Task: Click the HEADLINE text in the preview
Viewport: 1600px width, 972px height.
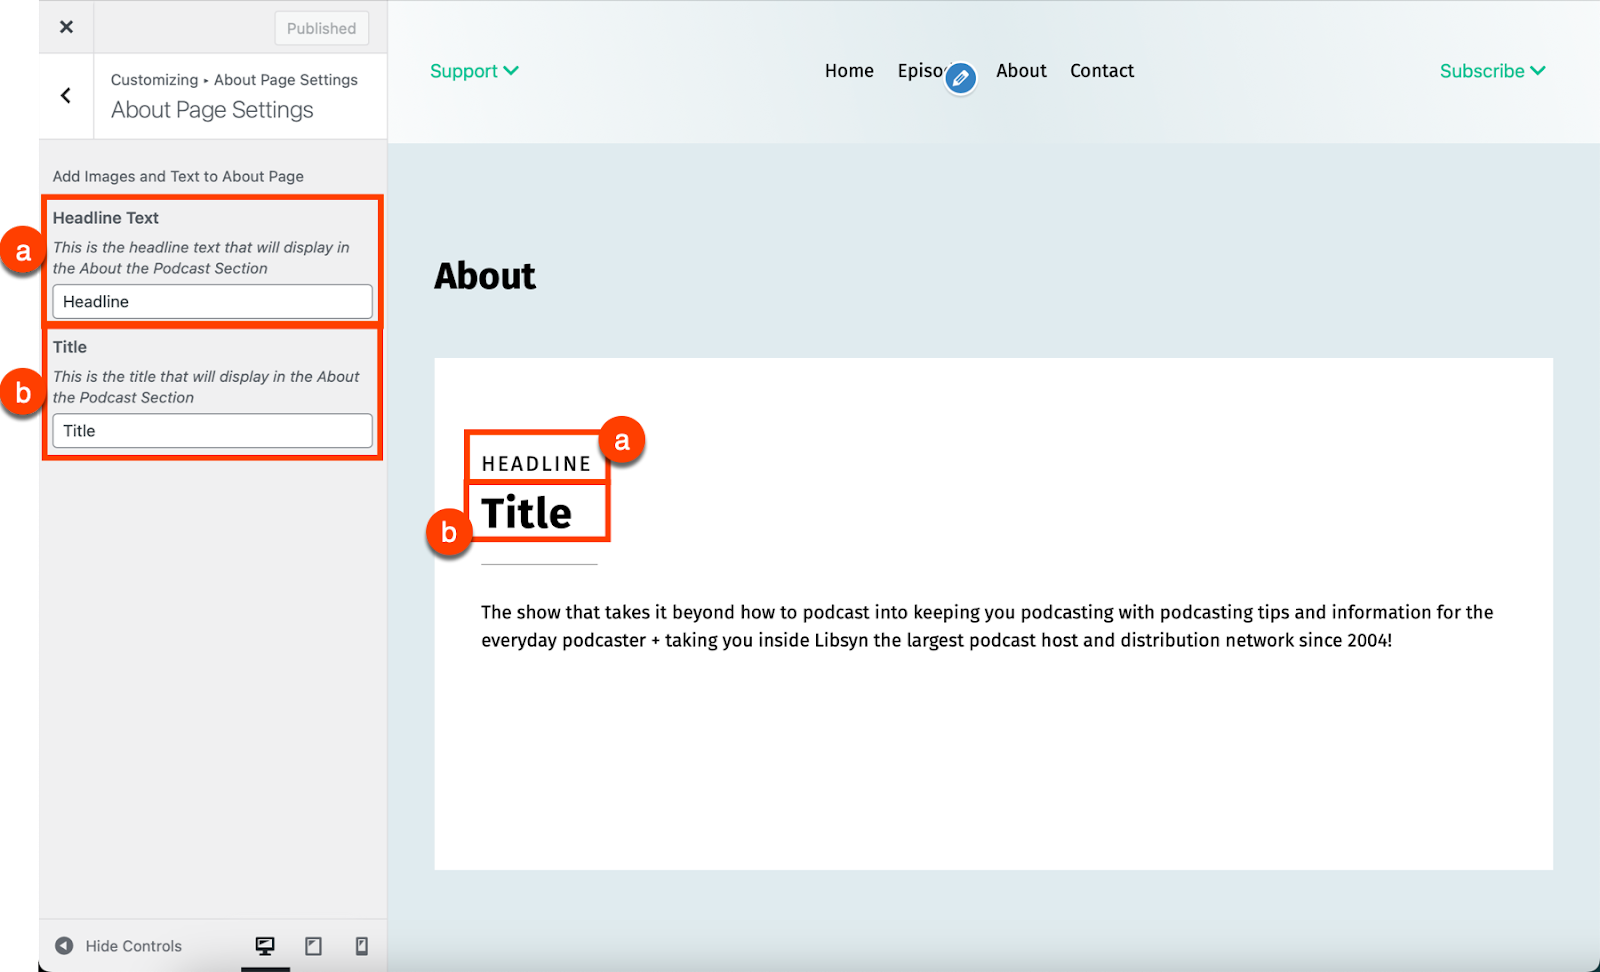Action: pyautogui.click(x=536, y=464)
